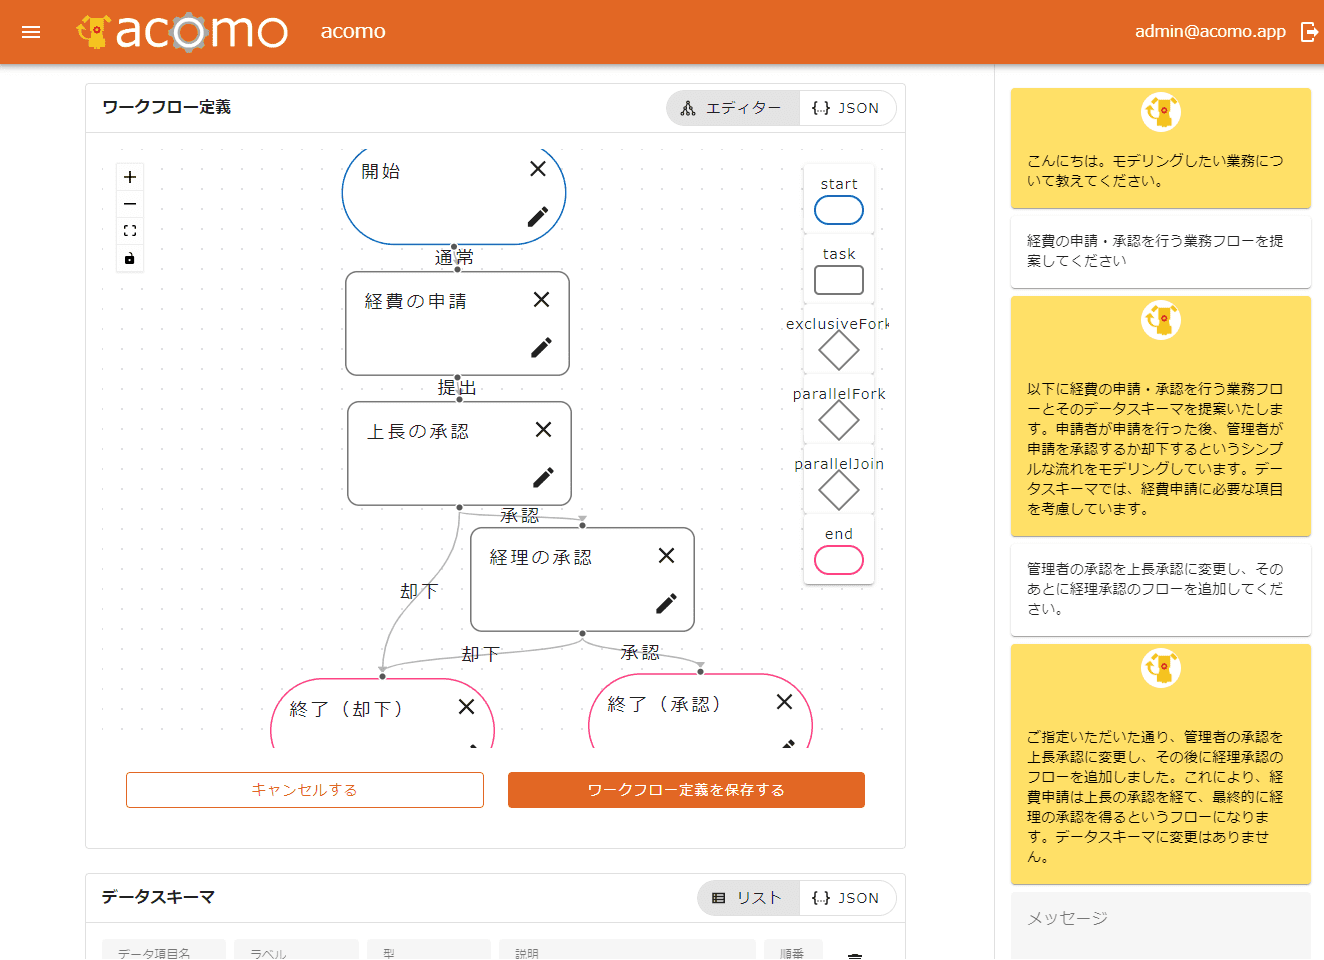This screenshot has height=960, width=1324.
Task: Remove the 開始 start node
Action: [538, 169]
